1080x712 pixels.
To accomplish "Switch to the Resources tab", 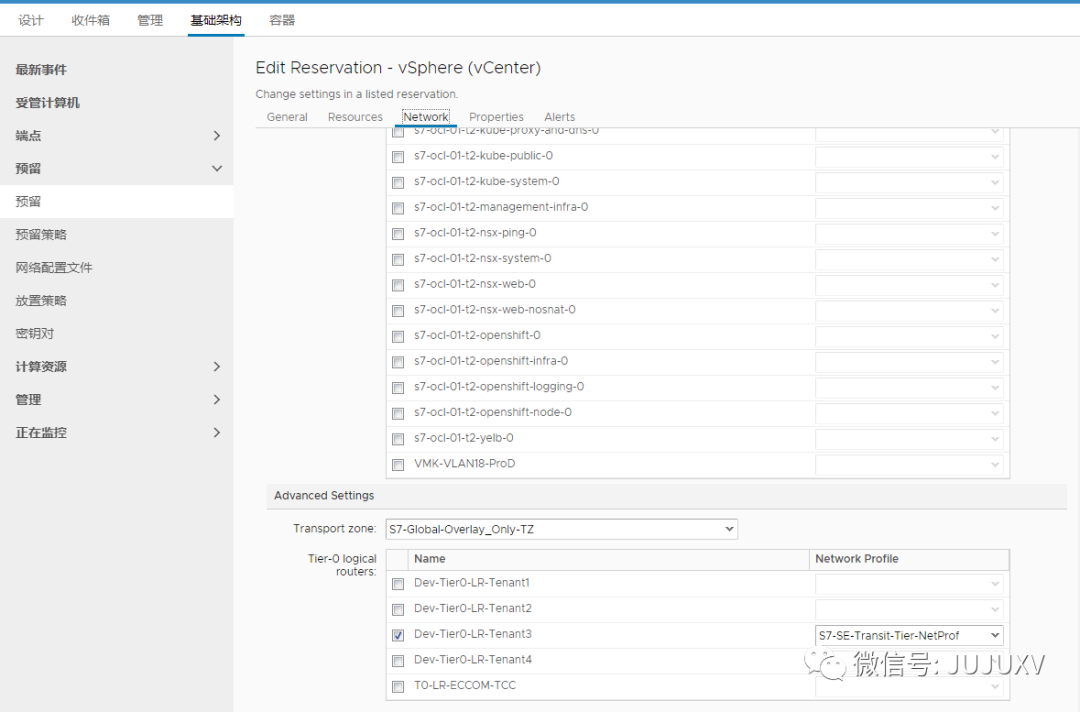I will point(355,117).
